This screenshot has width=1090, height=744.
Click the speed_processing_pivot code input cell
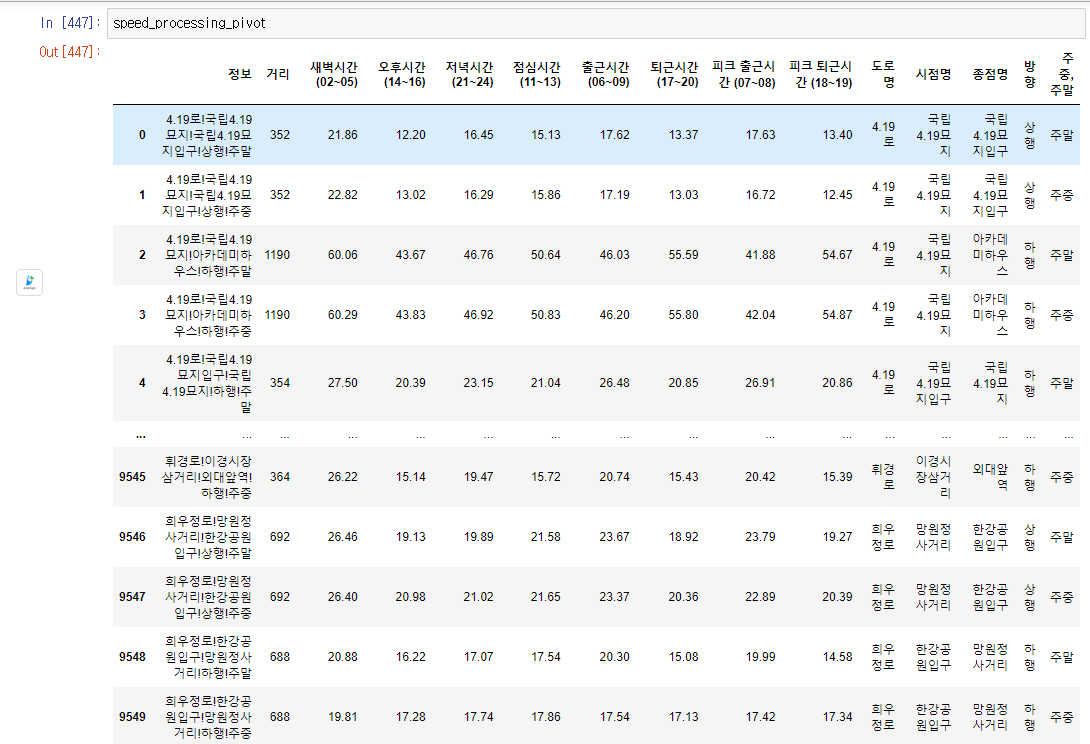(596, 23)
